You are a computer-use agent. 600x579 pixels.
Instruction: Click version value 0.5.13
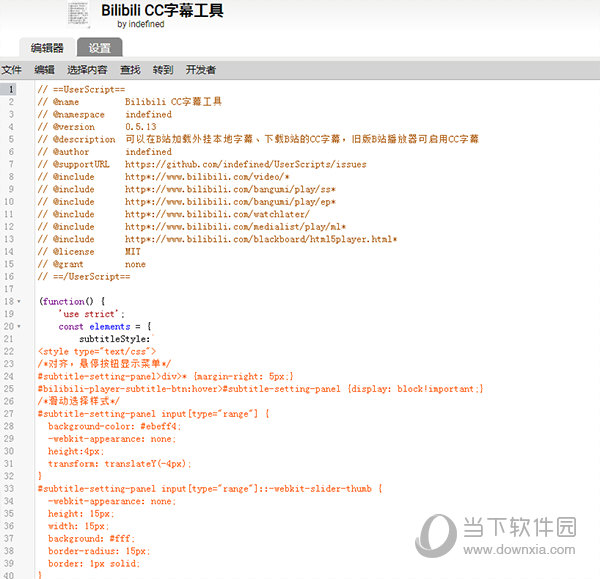141,127
